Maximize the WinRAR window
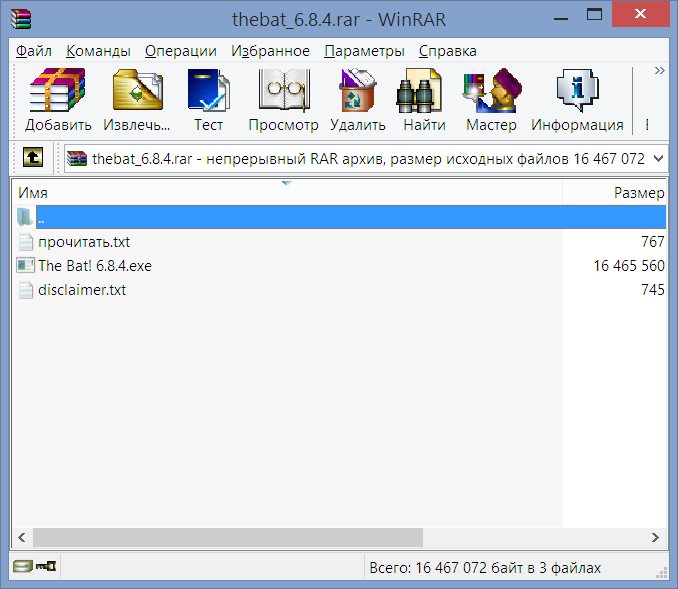 click(594, 15)
